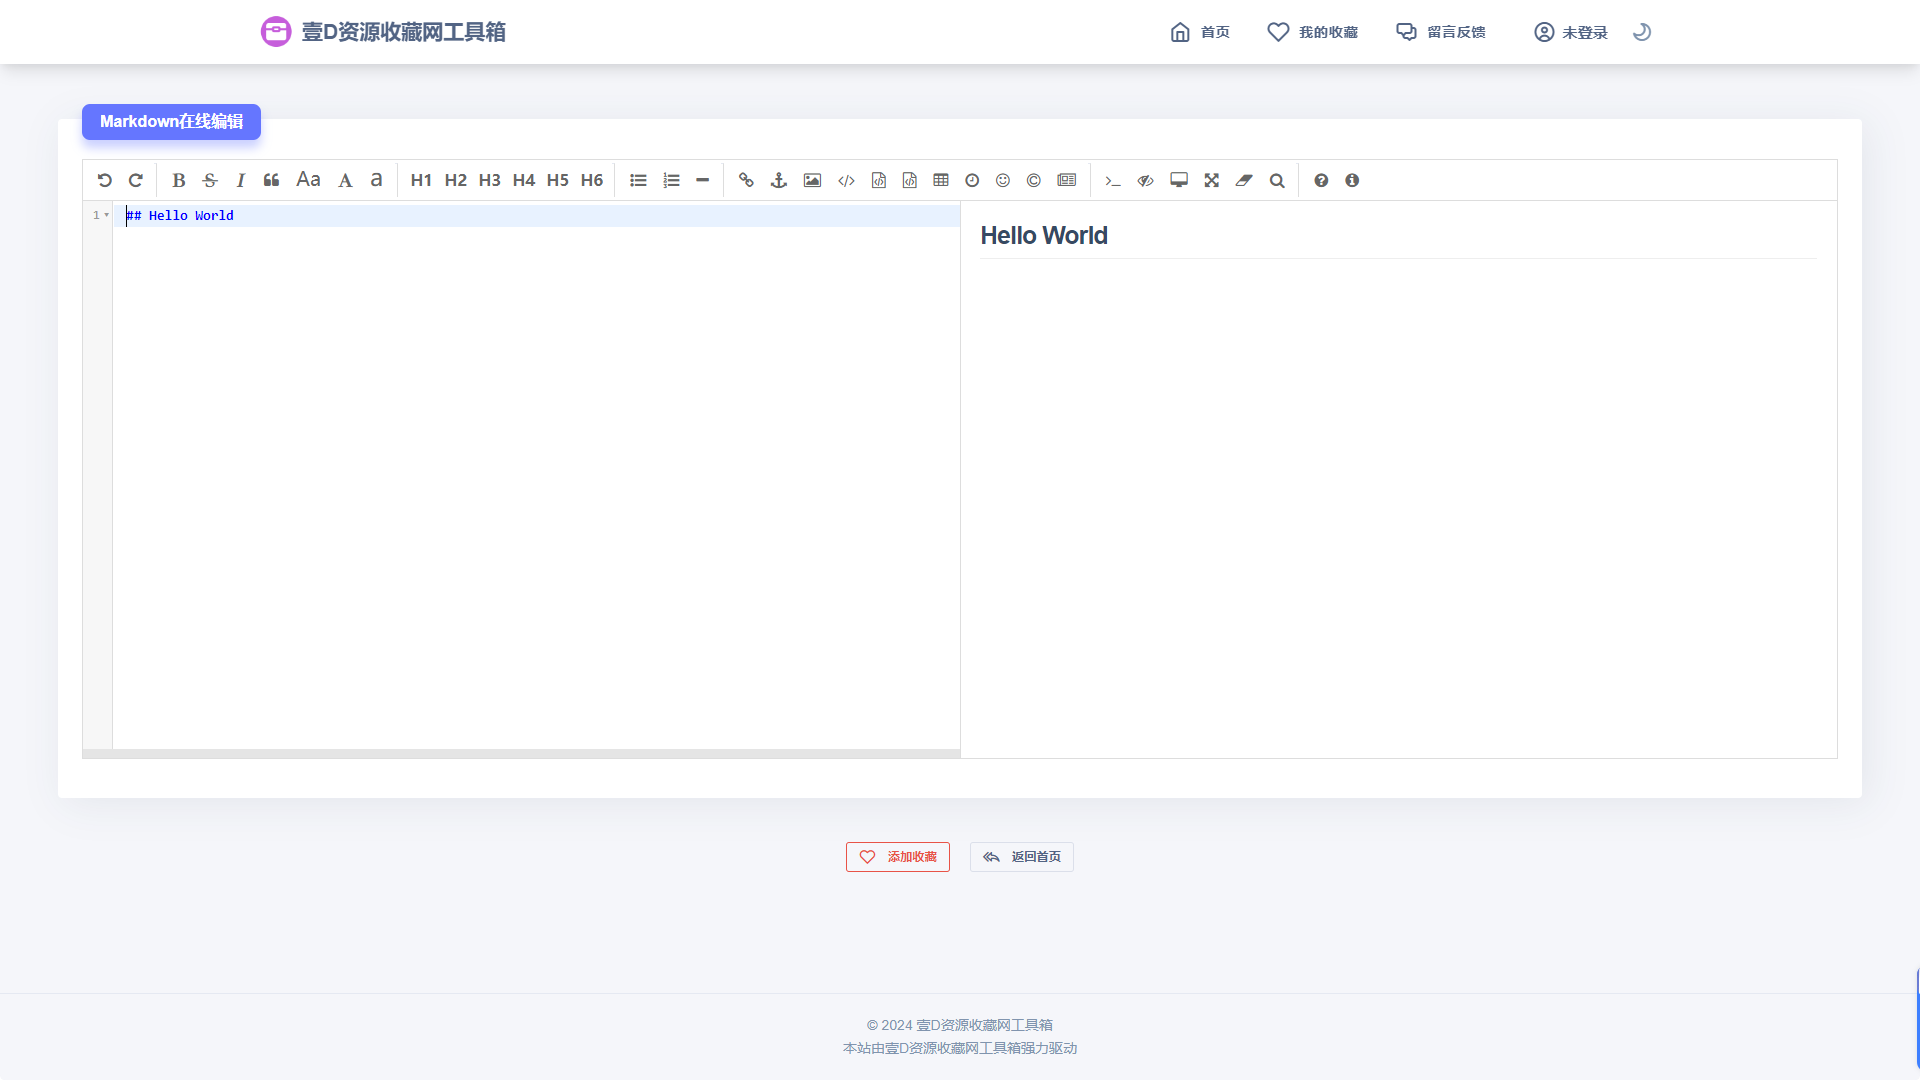Click the editor horizontal scrollbar

coord(521,754)
